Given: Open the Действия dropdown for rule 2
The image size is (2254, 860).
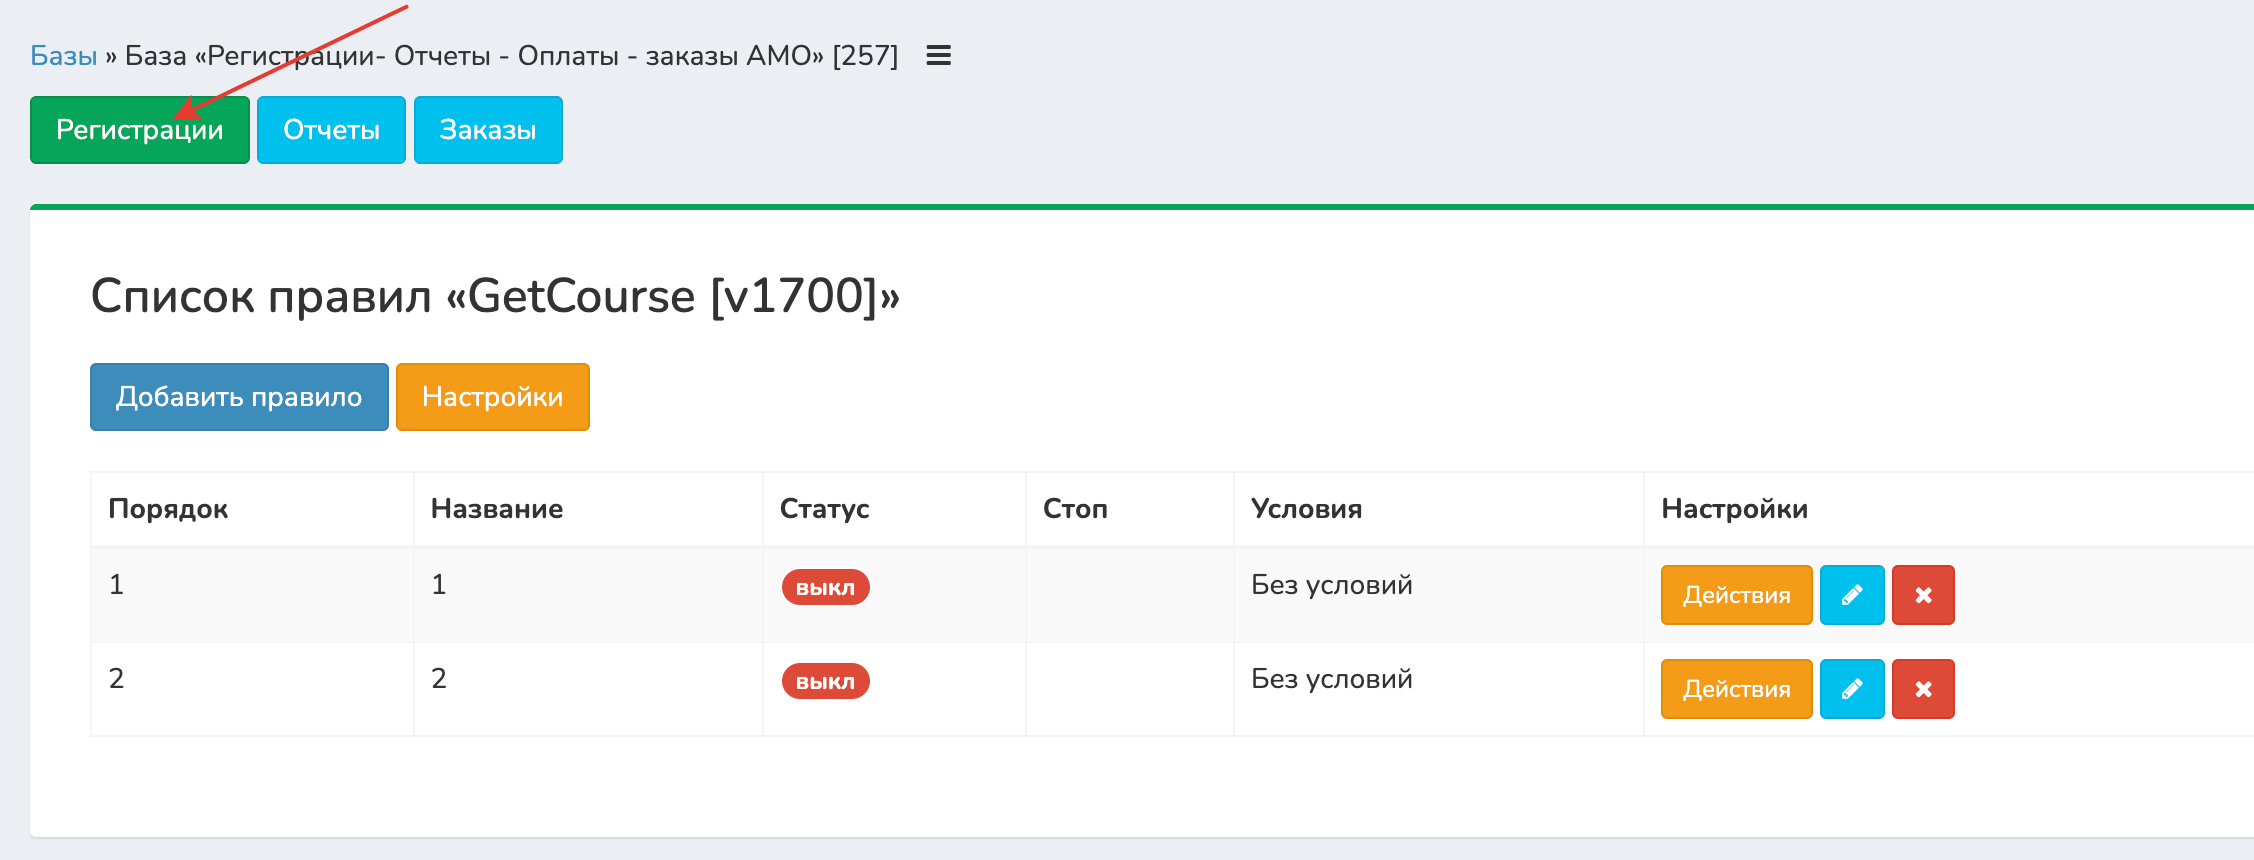Looking at the screenshot, I should 1736,689.
